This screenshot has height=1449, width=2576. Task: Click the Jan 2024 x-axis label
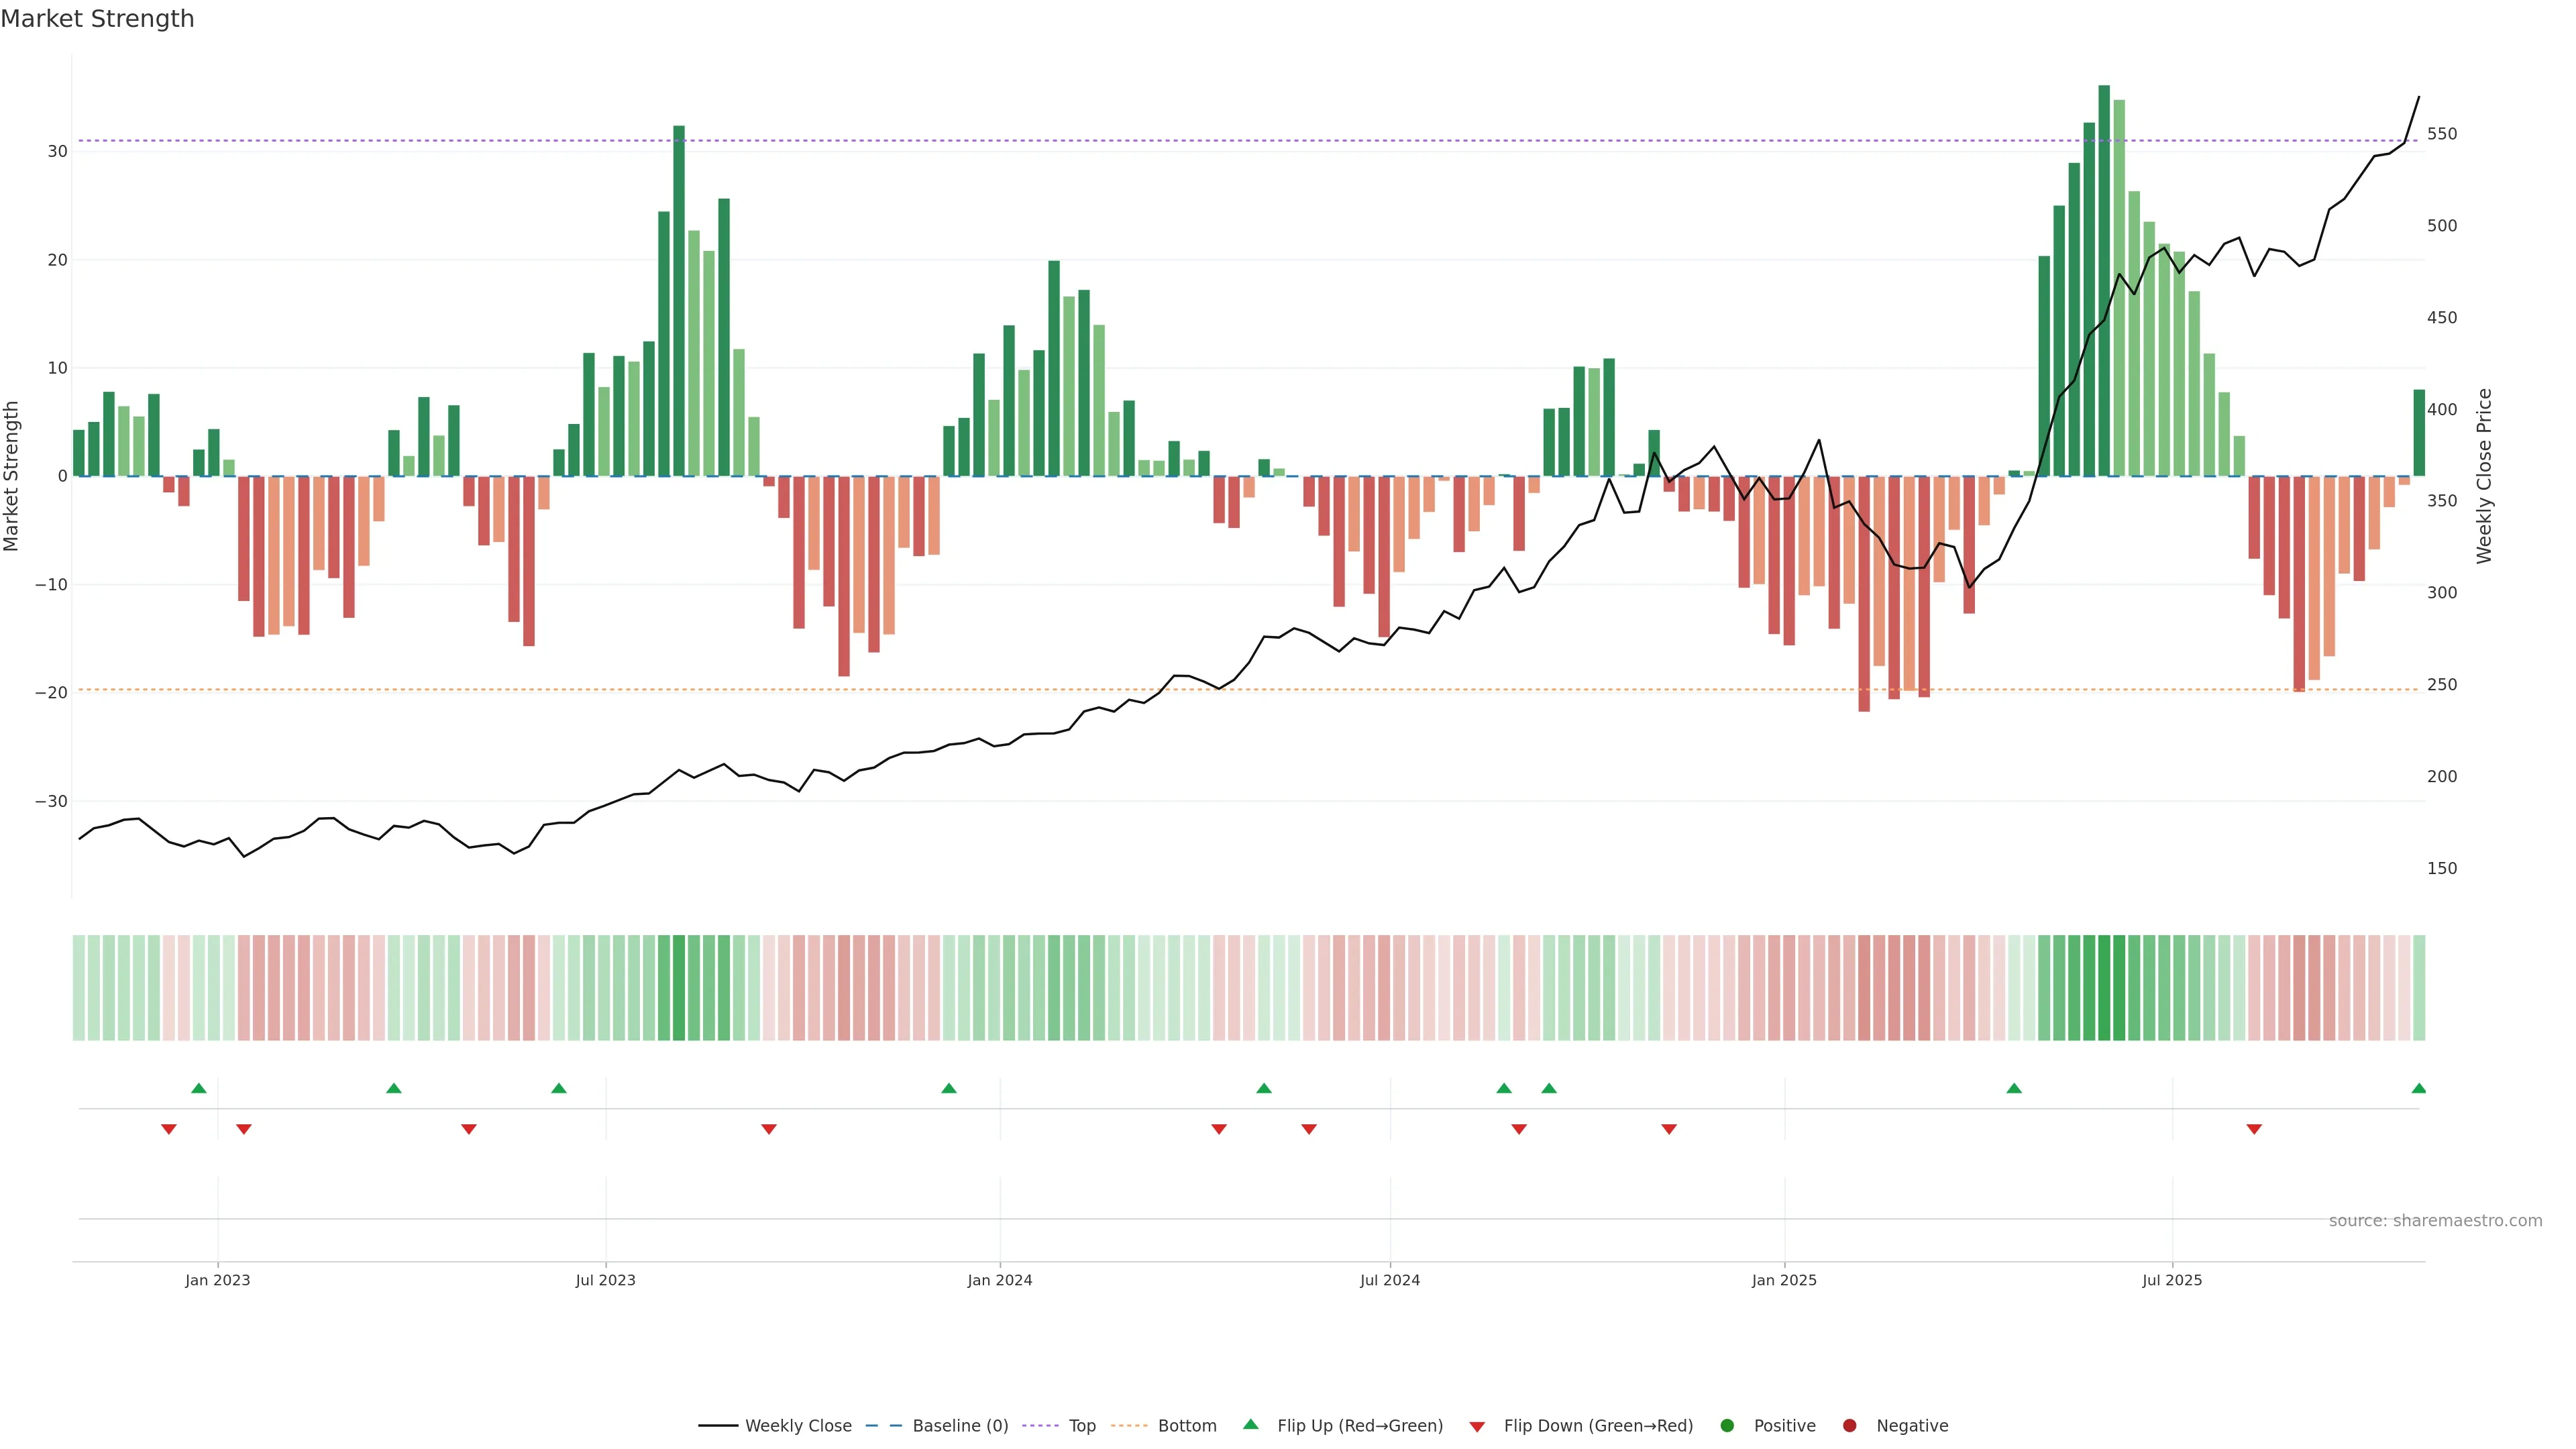pos(1000,1280)
